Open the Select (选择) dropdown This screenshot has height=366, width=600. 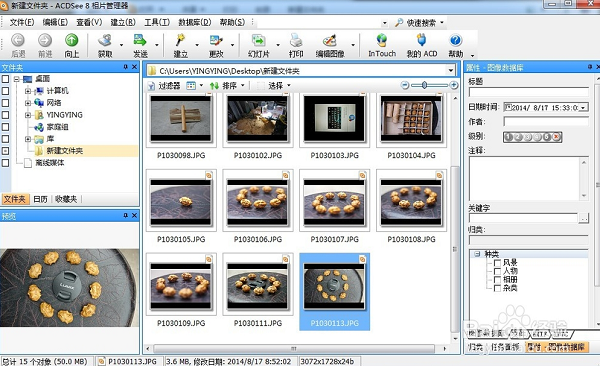289,86
